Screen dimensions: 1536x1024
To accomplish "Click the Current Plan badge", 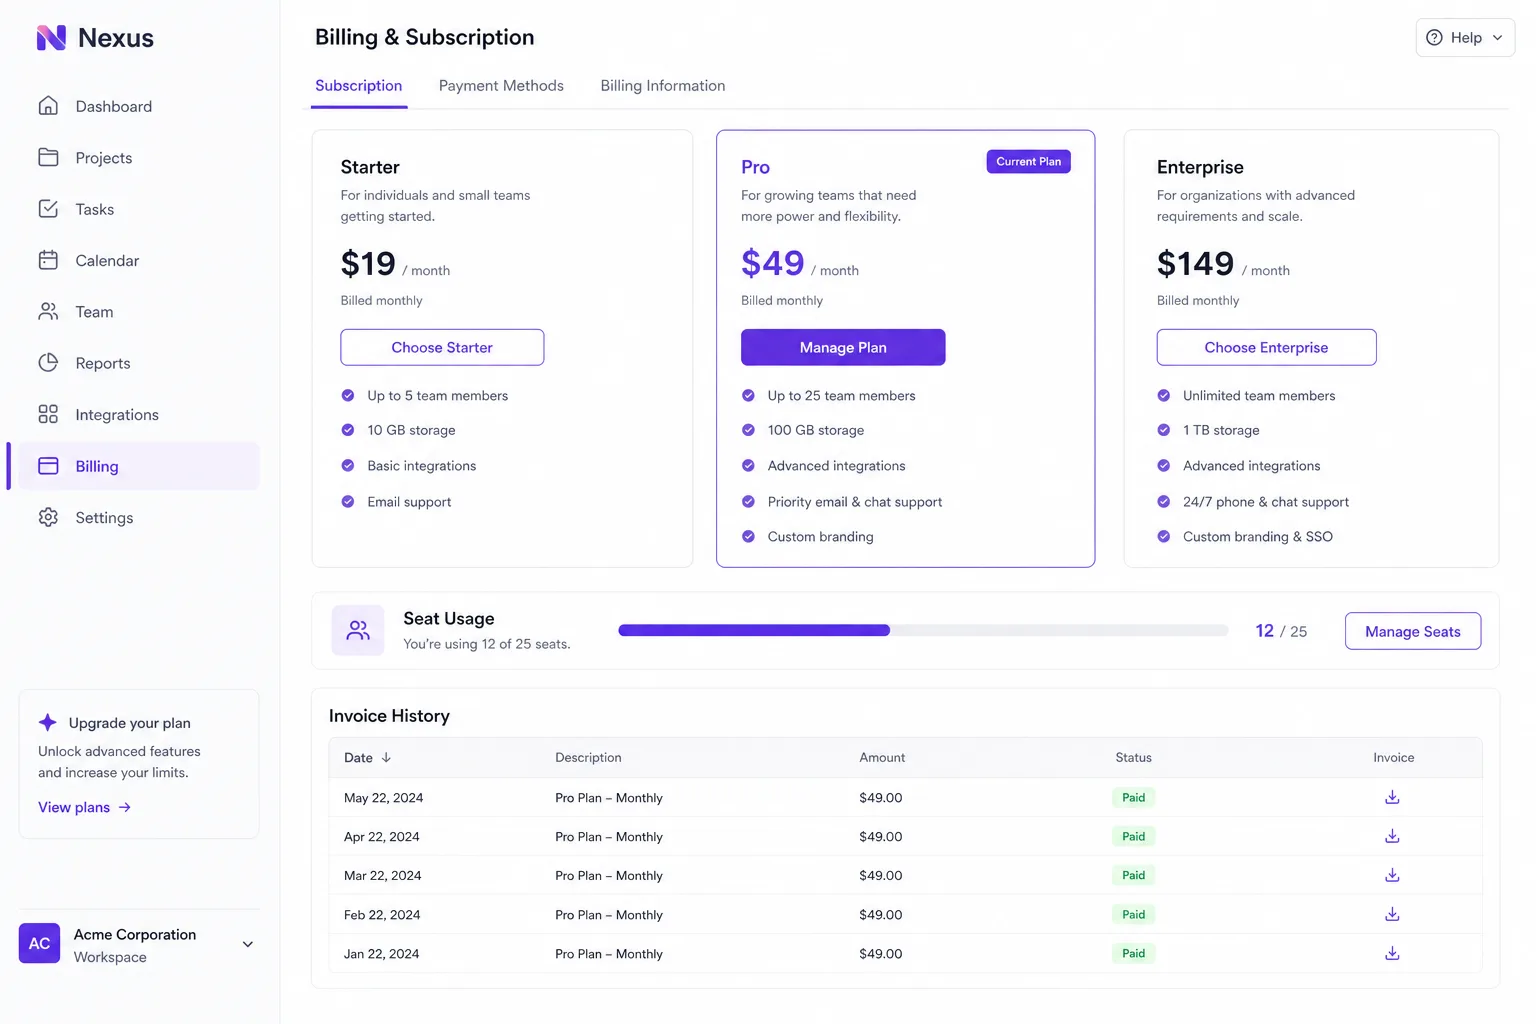I will tap(1029, 161).
